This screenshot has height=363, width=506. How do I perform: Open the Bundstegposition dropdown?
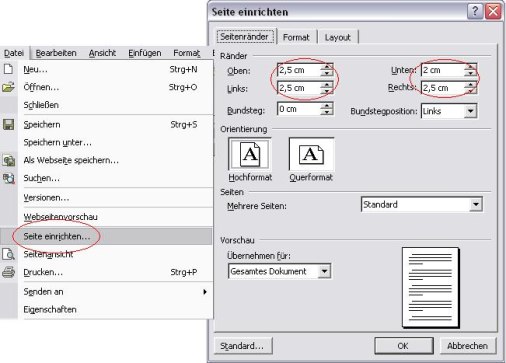[470, 111]
